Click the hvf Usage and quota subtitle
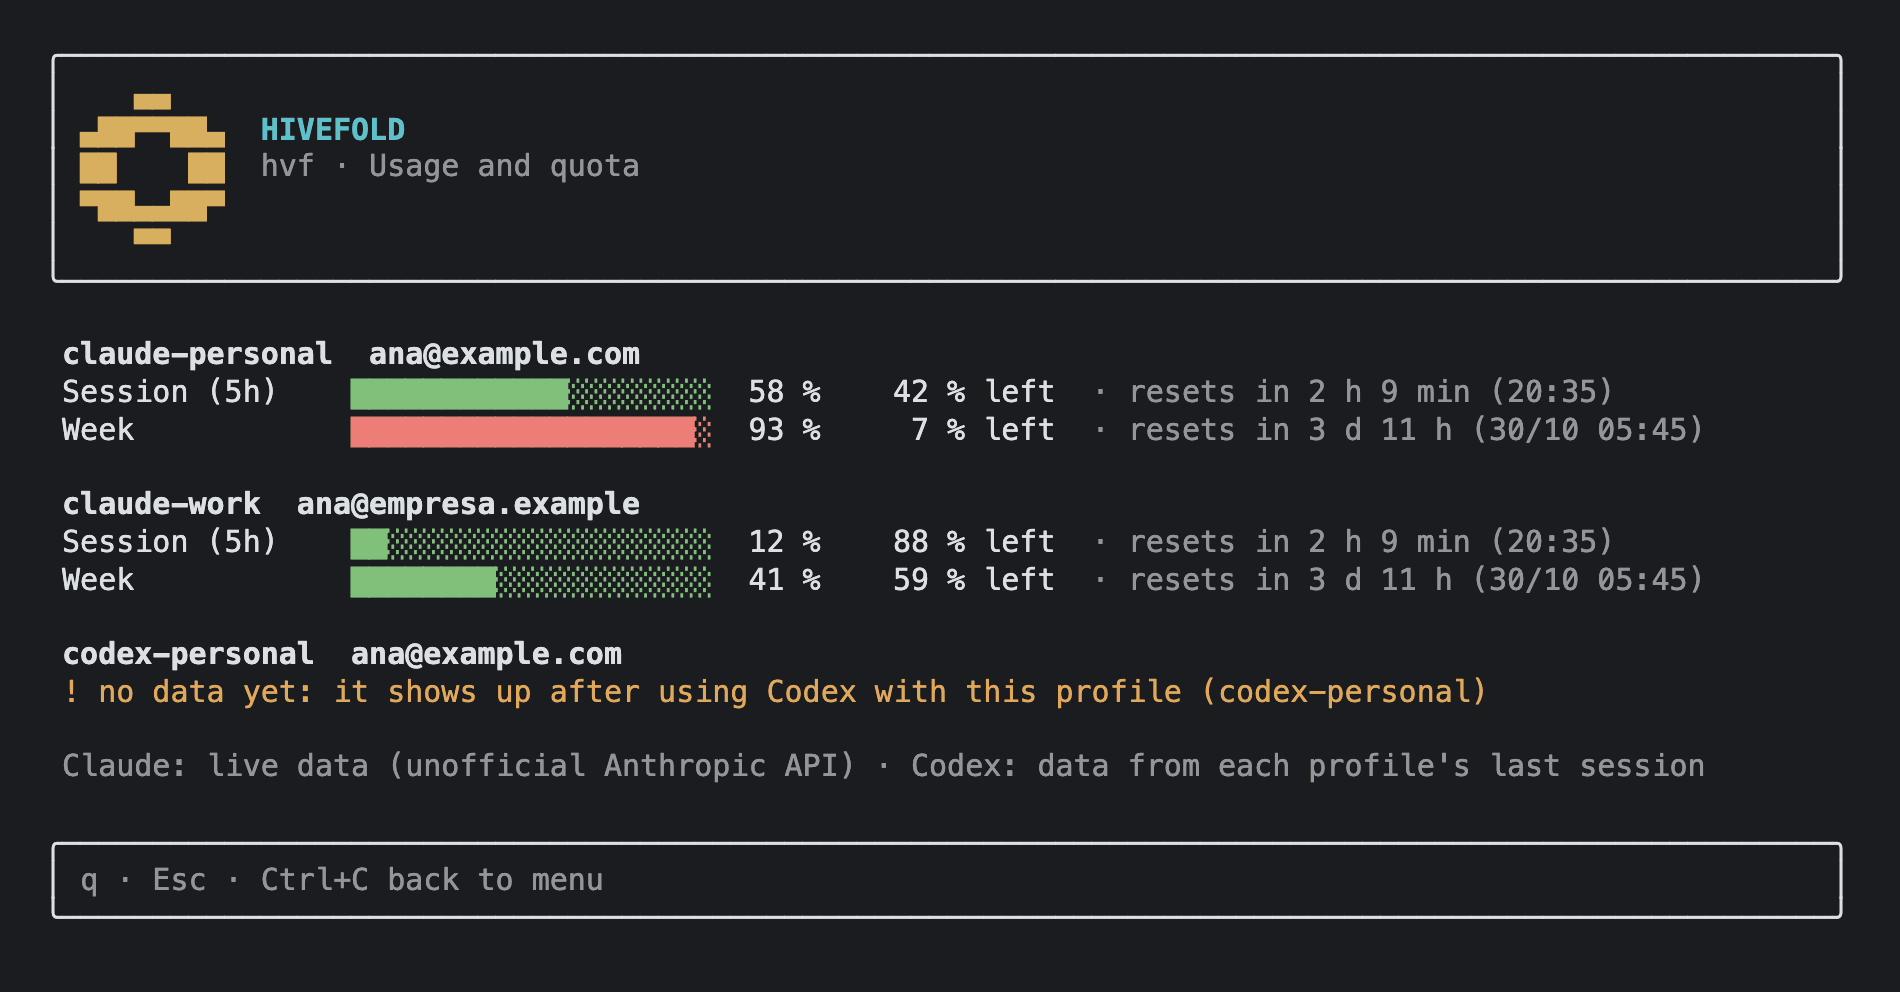 click(x=450, y=166)
